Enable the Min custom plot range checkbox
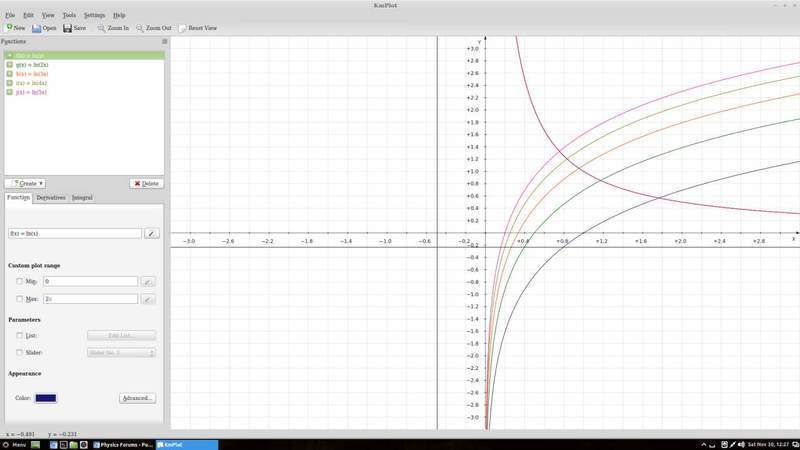 (19, 282)
